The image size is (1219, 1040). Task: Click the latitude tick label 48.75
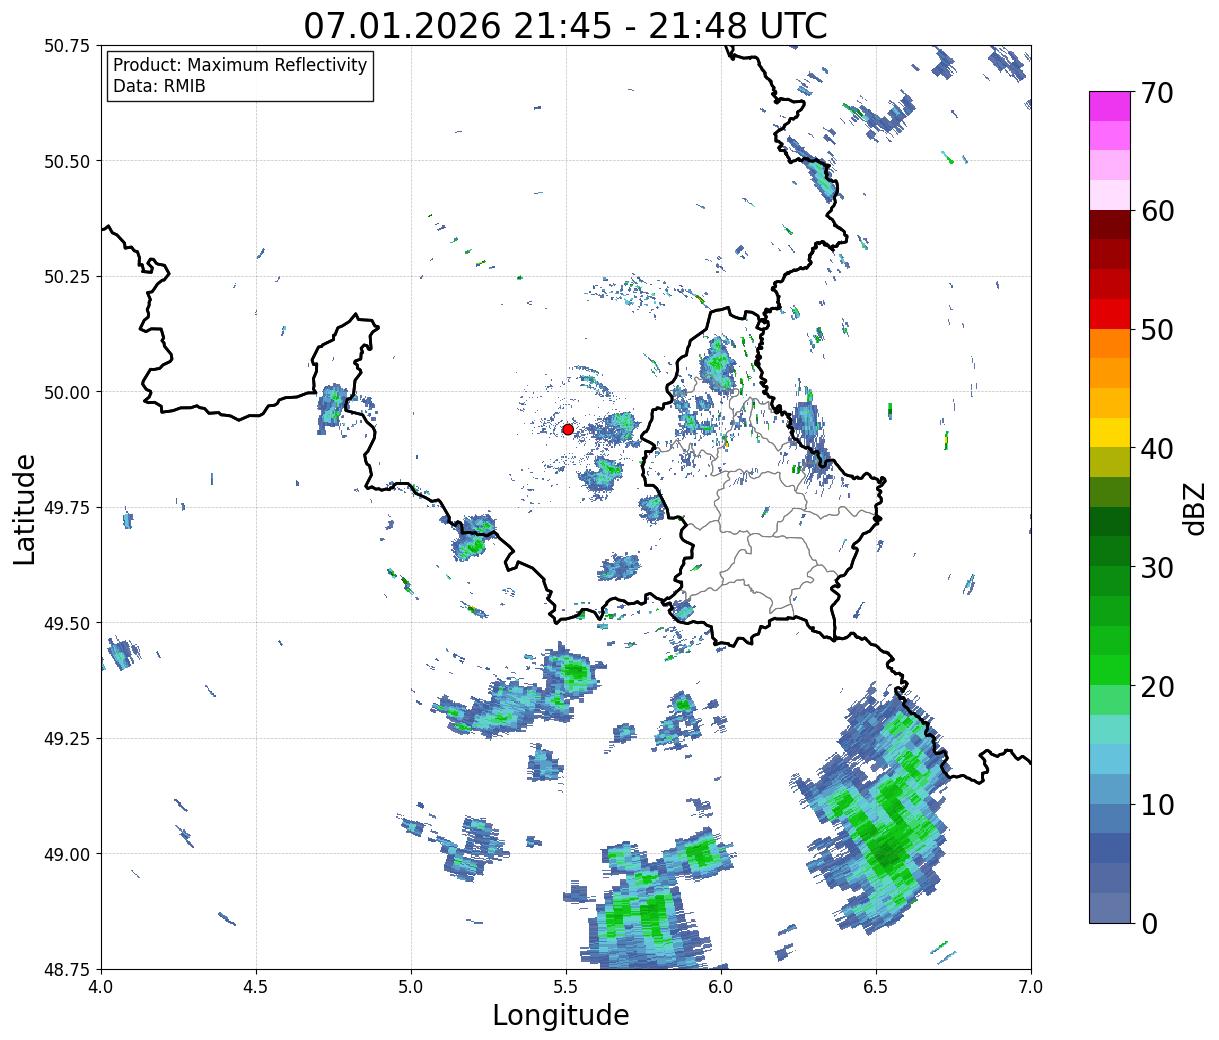[67, 969]
